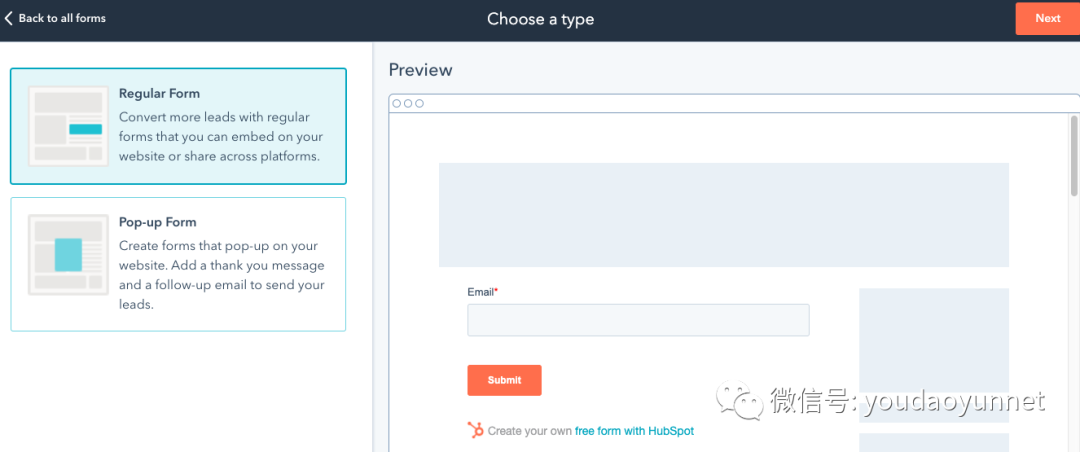Click the Regular Form description text
Image resolution: width=1080 pixels, height=452 pixels.
220,136
